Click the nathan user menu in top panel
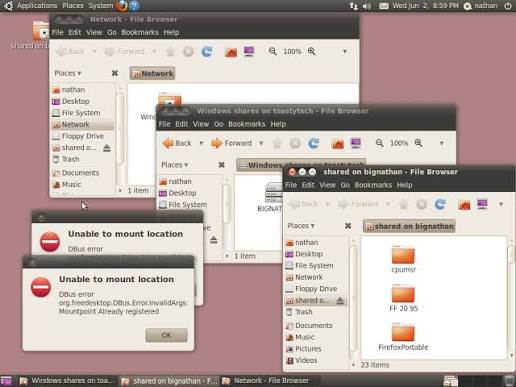Viewport: 516px width, 387px height. coord(481,6)
